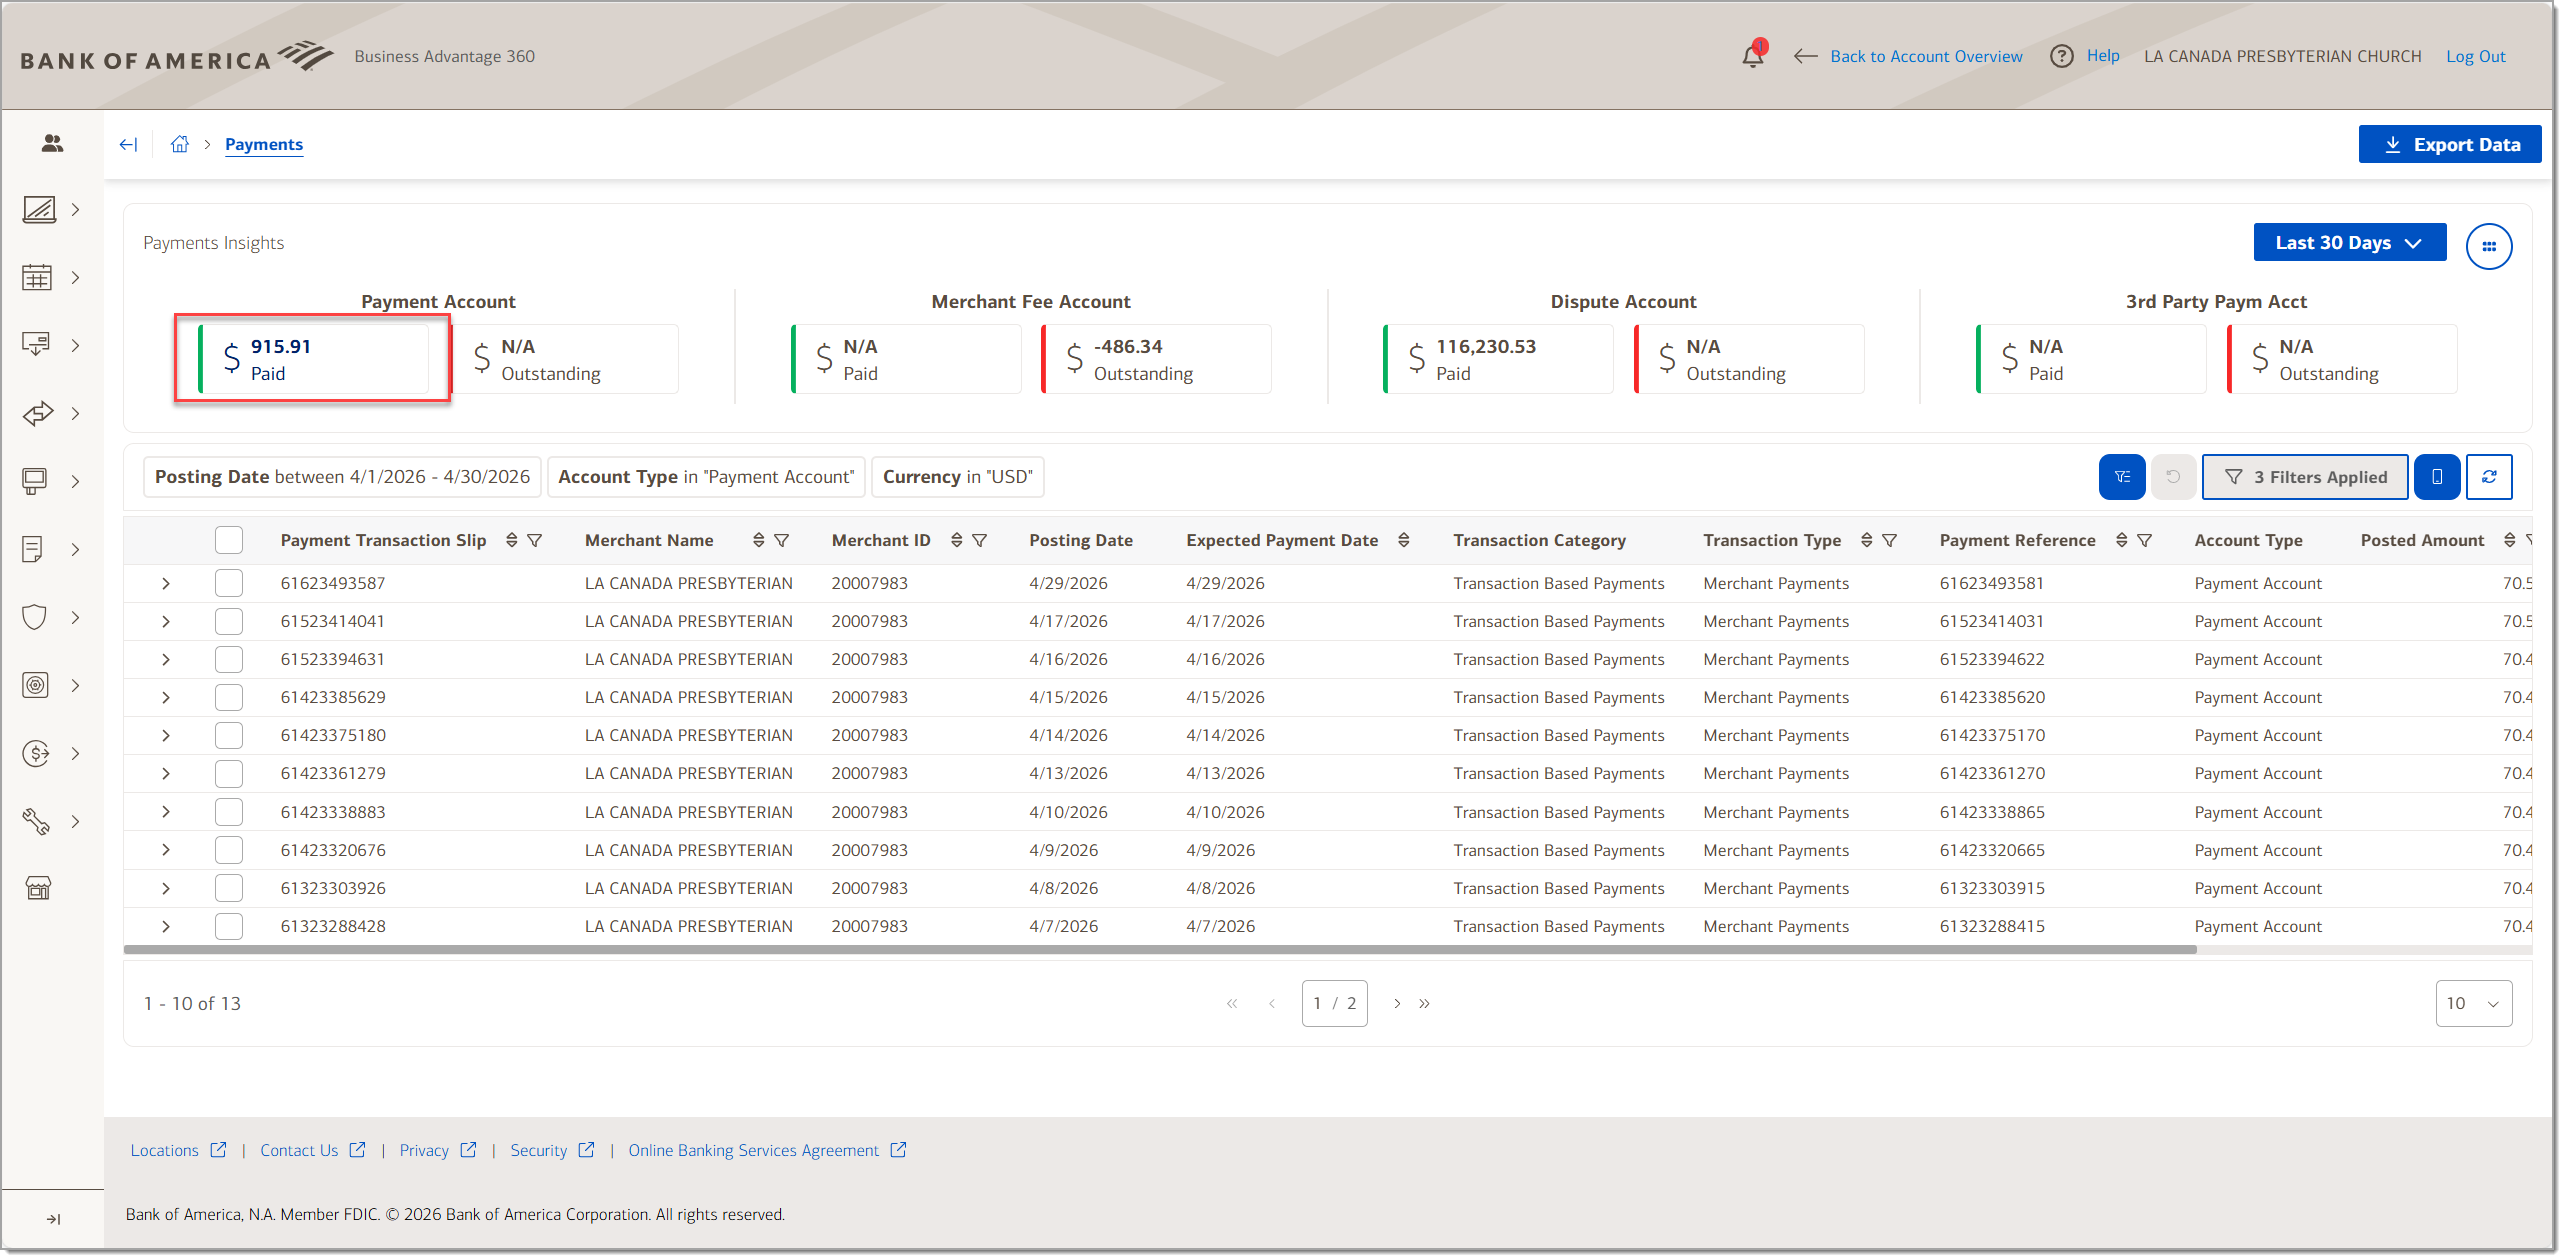Expand the chart report sidebar chevron

pyautogui.click(x=75, y=209)
